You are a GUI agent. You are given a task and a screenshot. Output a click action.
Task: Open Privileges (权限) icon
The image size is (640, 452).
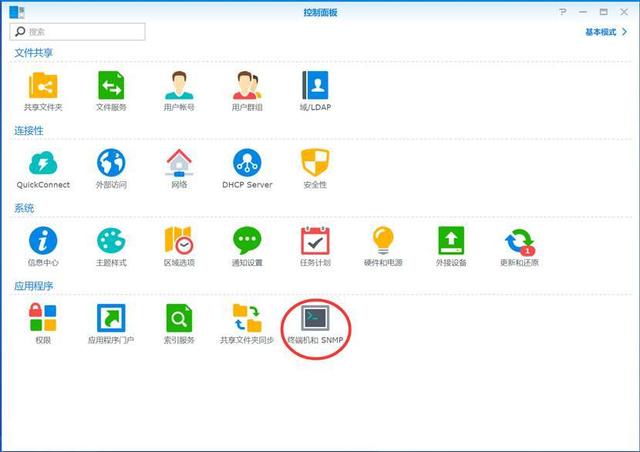coord(43,318)
